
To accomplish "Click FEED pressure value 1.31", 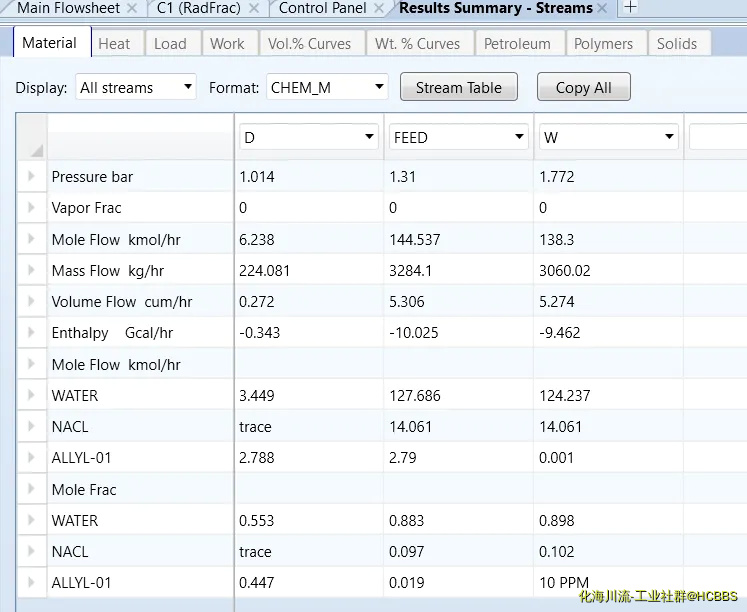I will coord(403,177).
